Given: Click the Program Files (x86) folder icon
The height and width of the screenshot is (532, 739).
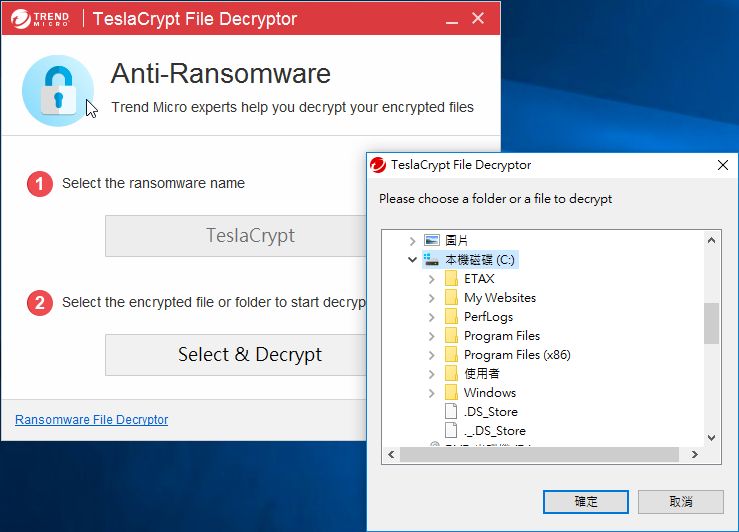Looking at the screenshot, I should pos(451,354).
